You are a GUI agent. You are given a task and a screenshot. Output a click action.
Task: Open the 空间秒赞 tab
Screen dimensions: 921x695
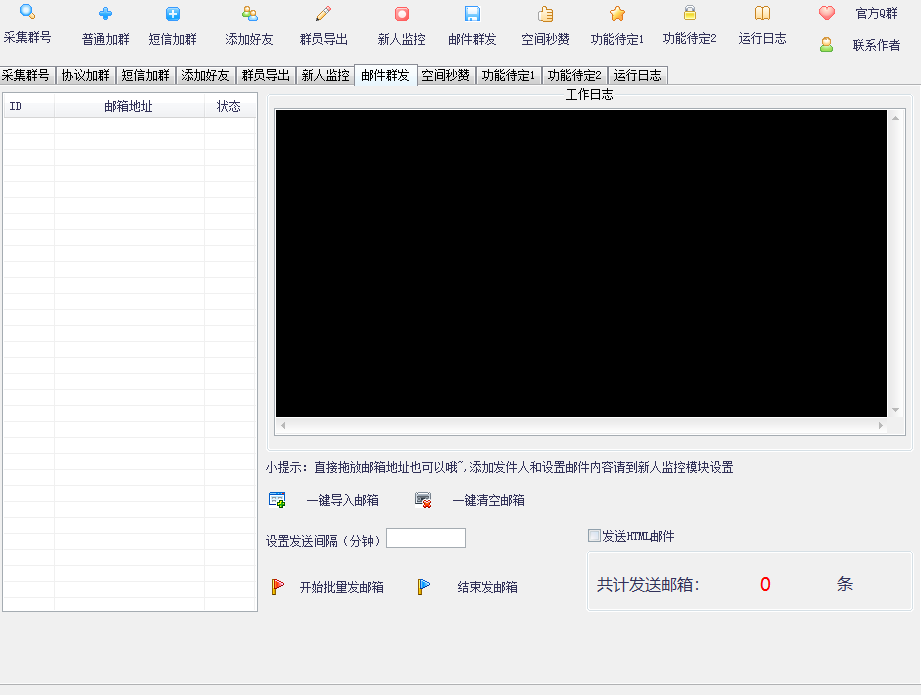click(x=446, y=75)
